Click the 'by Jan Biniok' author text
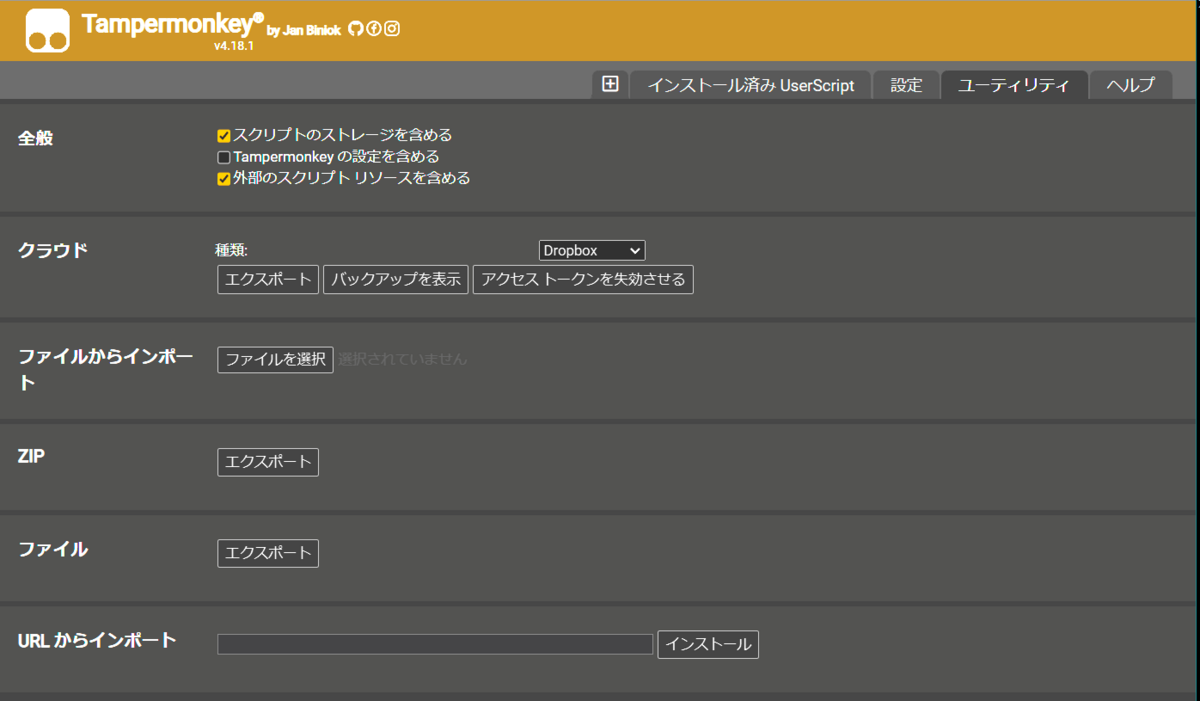The width and height of the screenshot is (1200, 701). (304, 30)
